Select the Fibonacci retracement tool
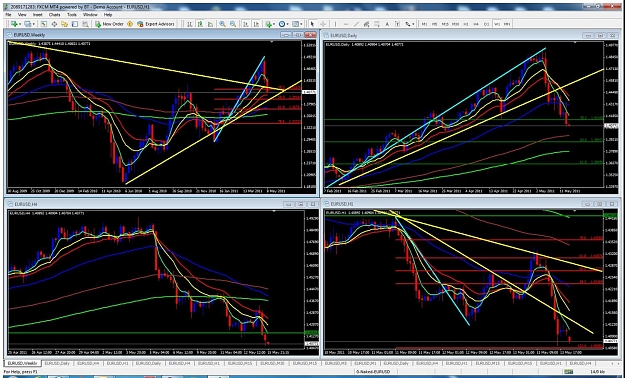625x378 pixels. (x=377, y=24)
